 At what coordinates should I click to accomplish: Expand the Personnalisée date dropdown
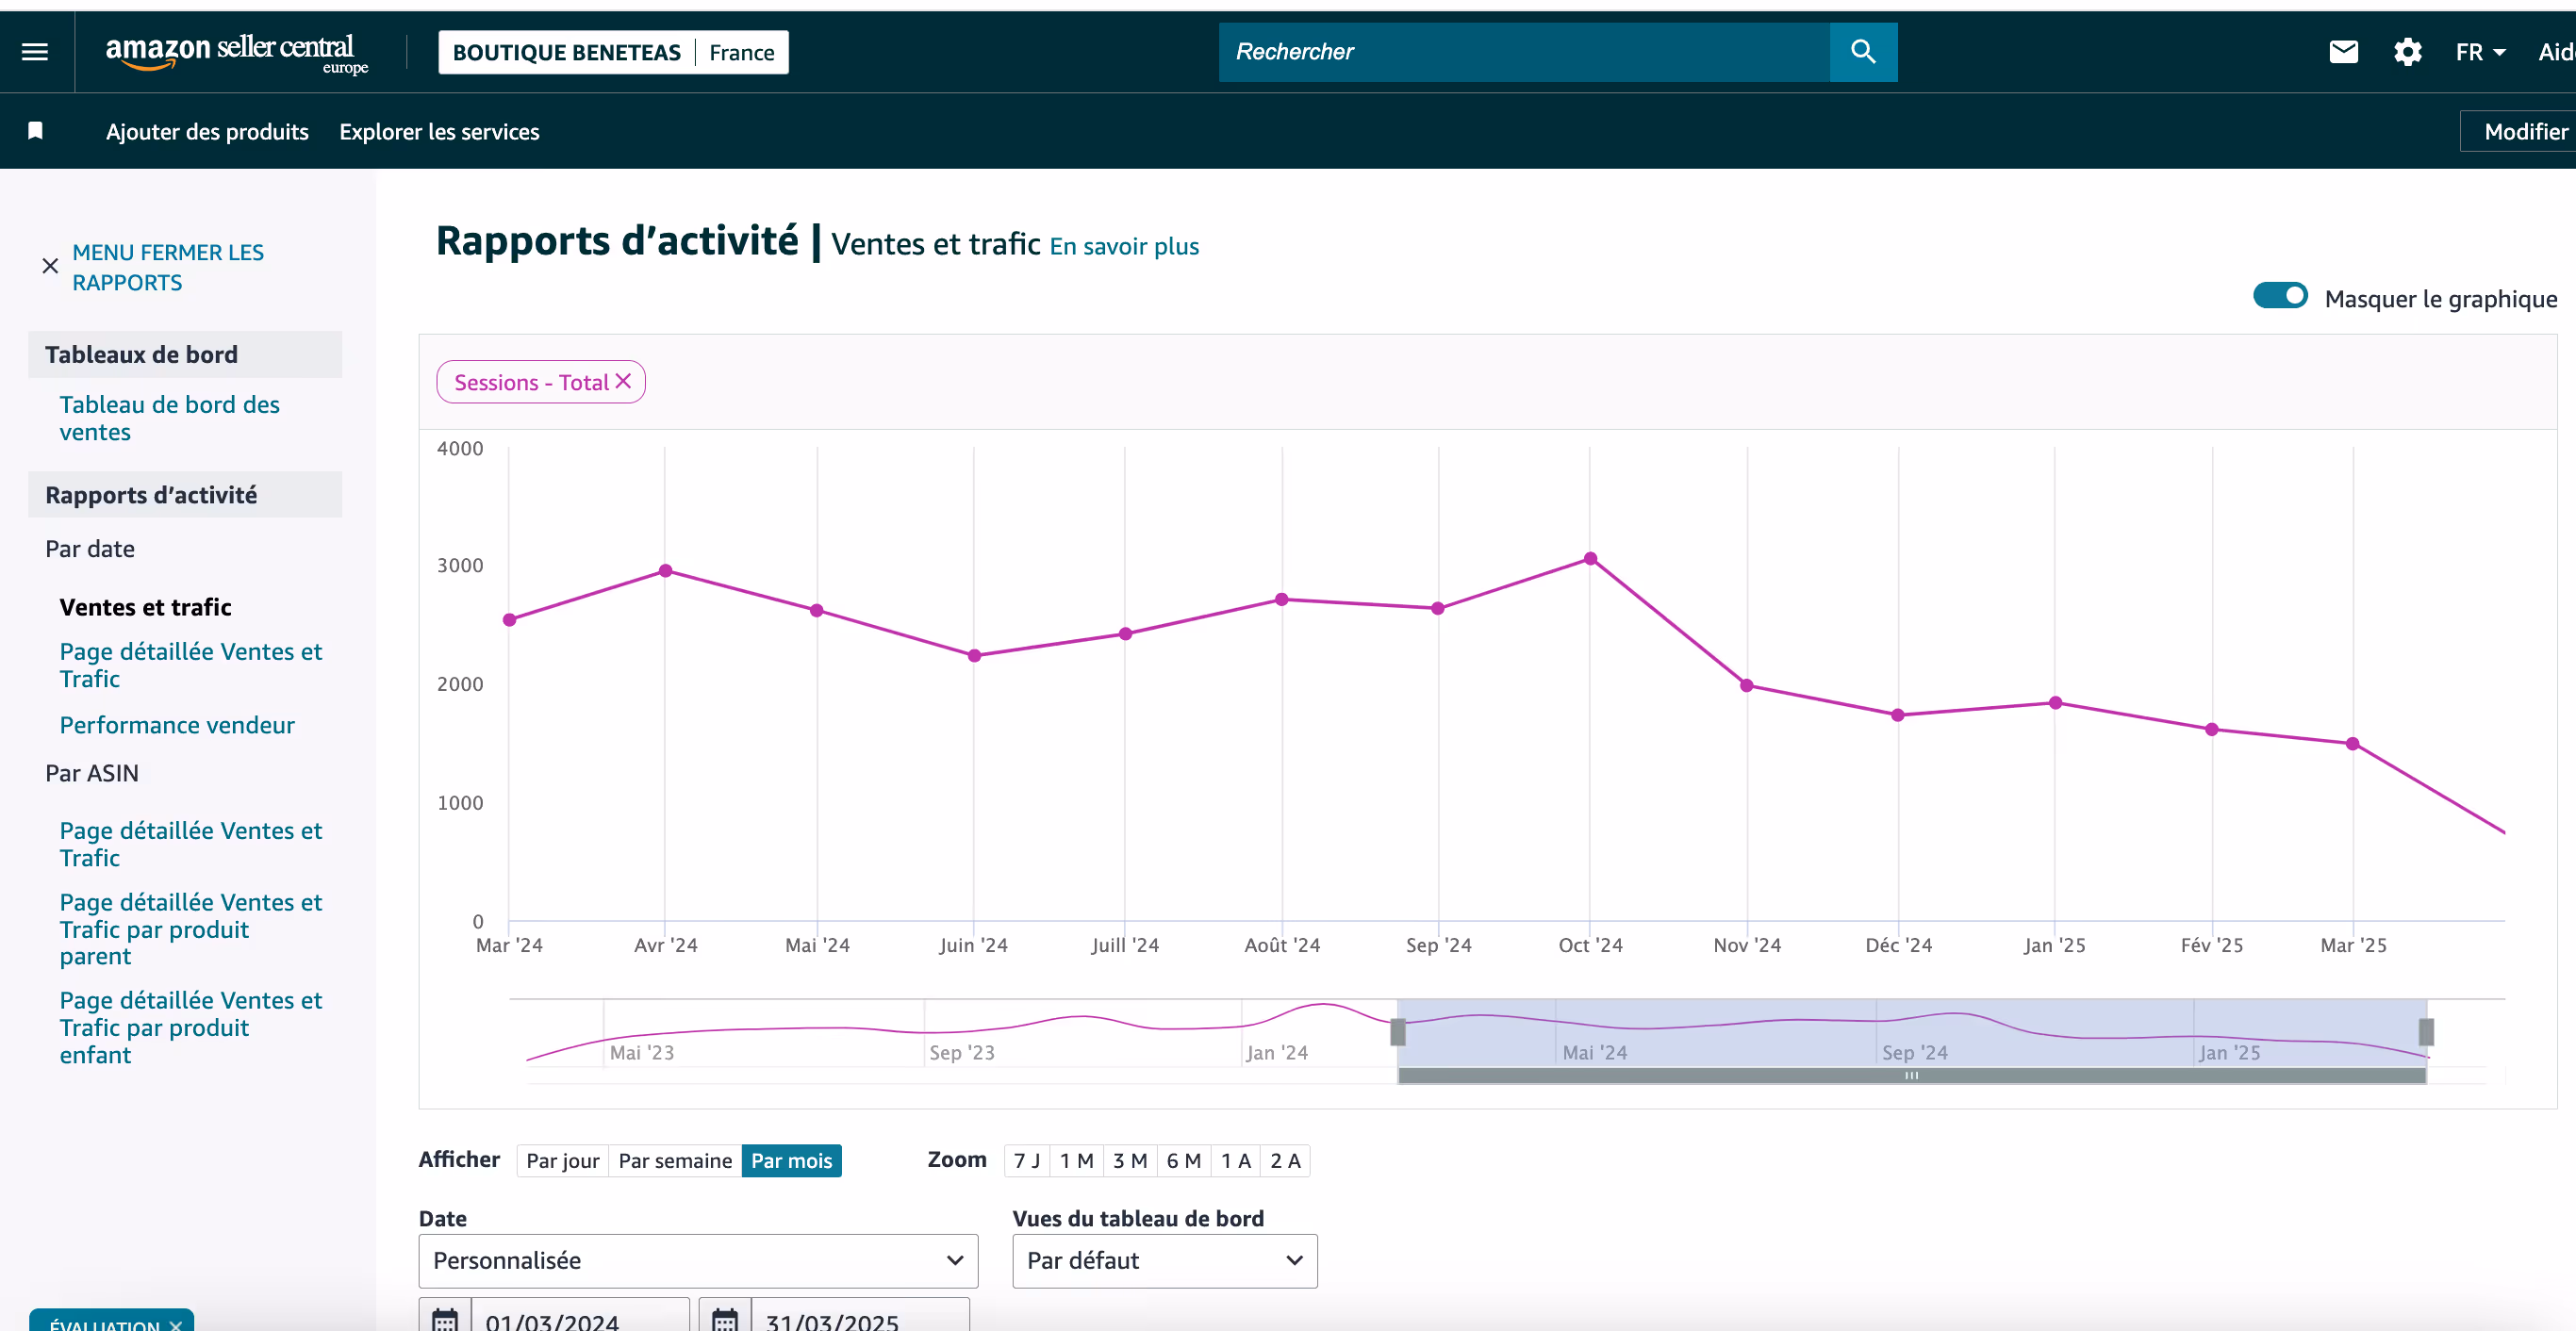(x=697, y=1260)
